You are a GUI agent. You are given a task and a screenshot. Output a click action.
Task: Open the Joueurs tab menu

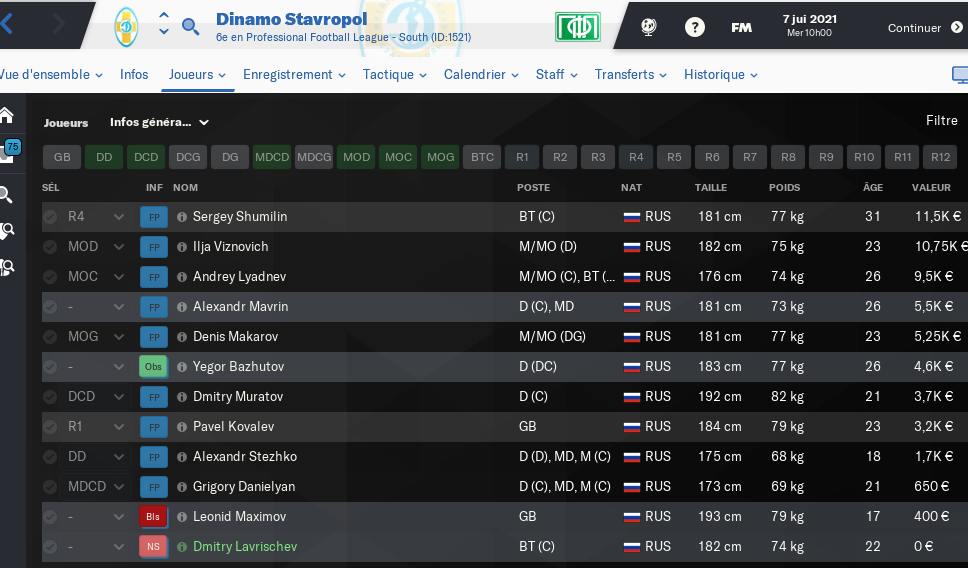point(198,75)
